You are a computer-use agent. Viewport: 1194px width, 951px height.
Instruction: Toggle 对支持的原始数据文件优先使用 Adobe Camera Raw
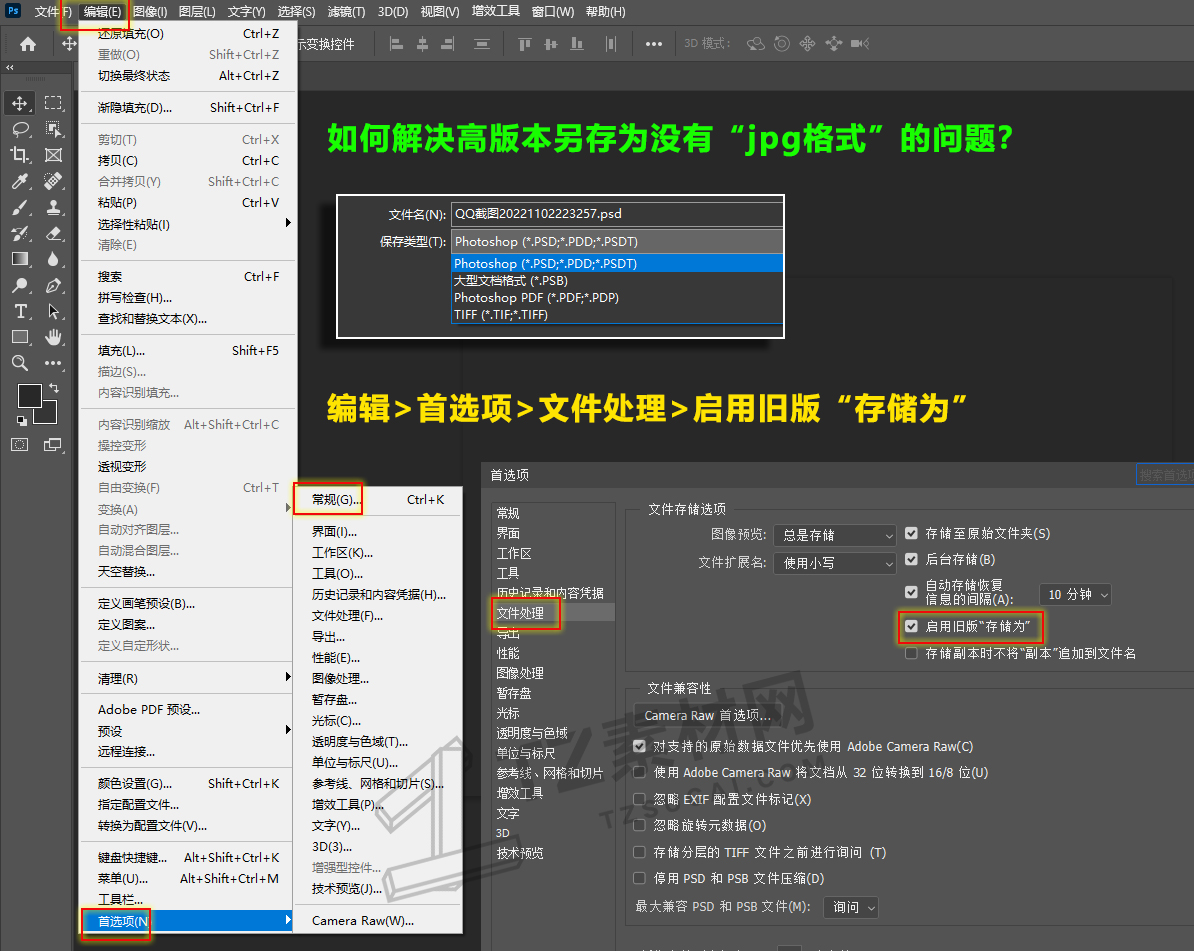tap(640, 746)
